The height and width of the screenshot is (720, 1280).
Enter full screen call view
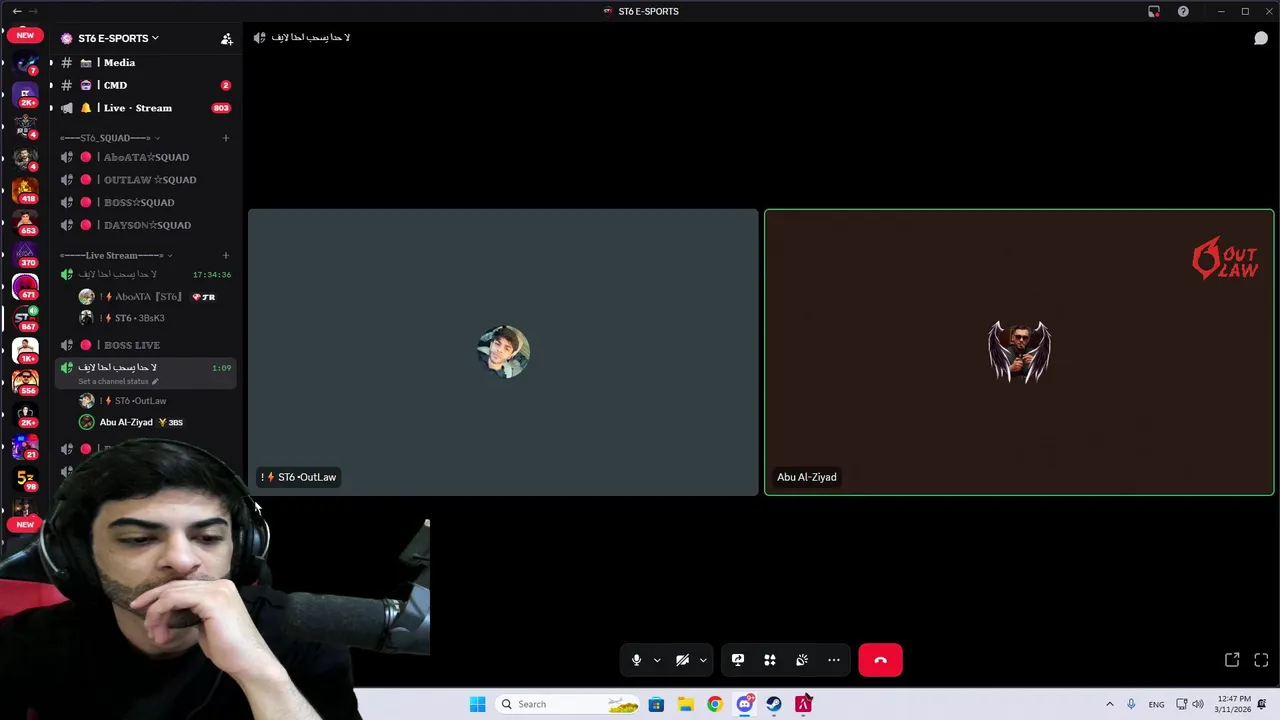tap(1261, 660)
